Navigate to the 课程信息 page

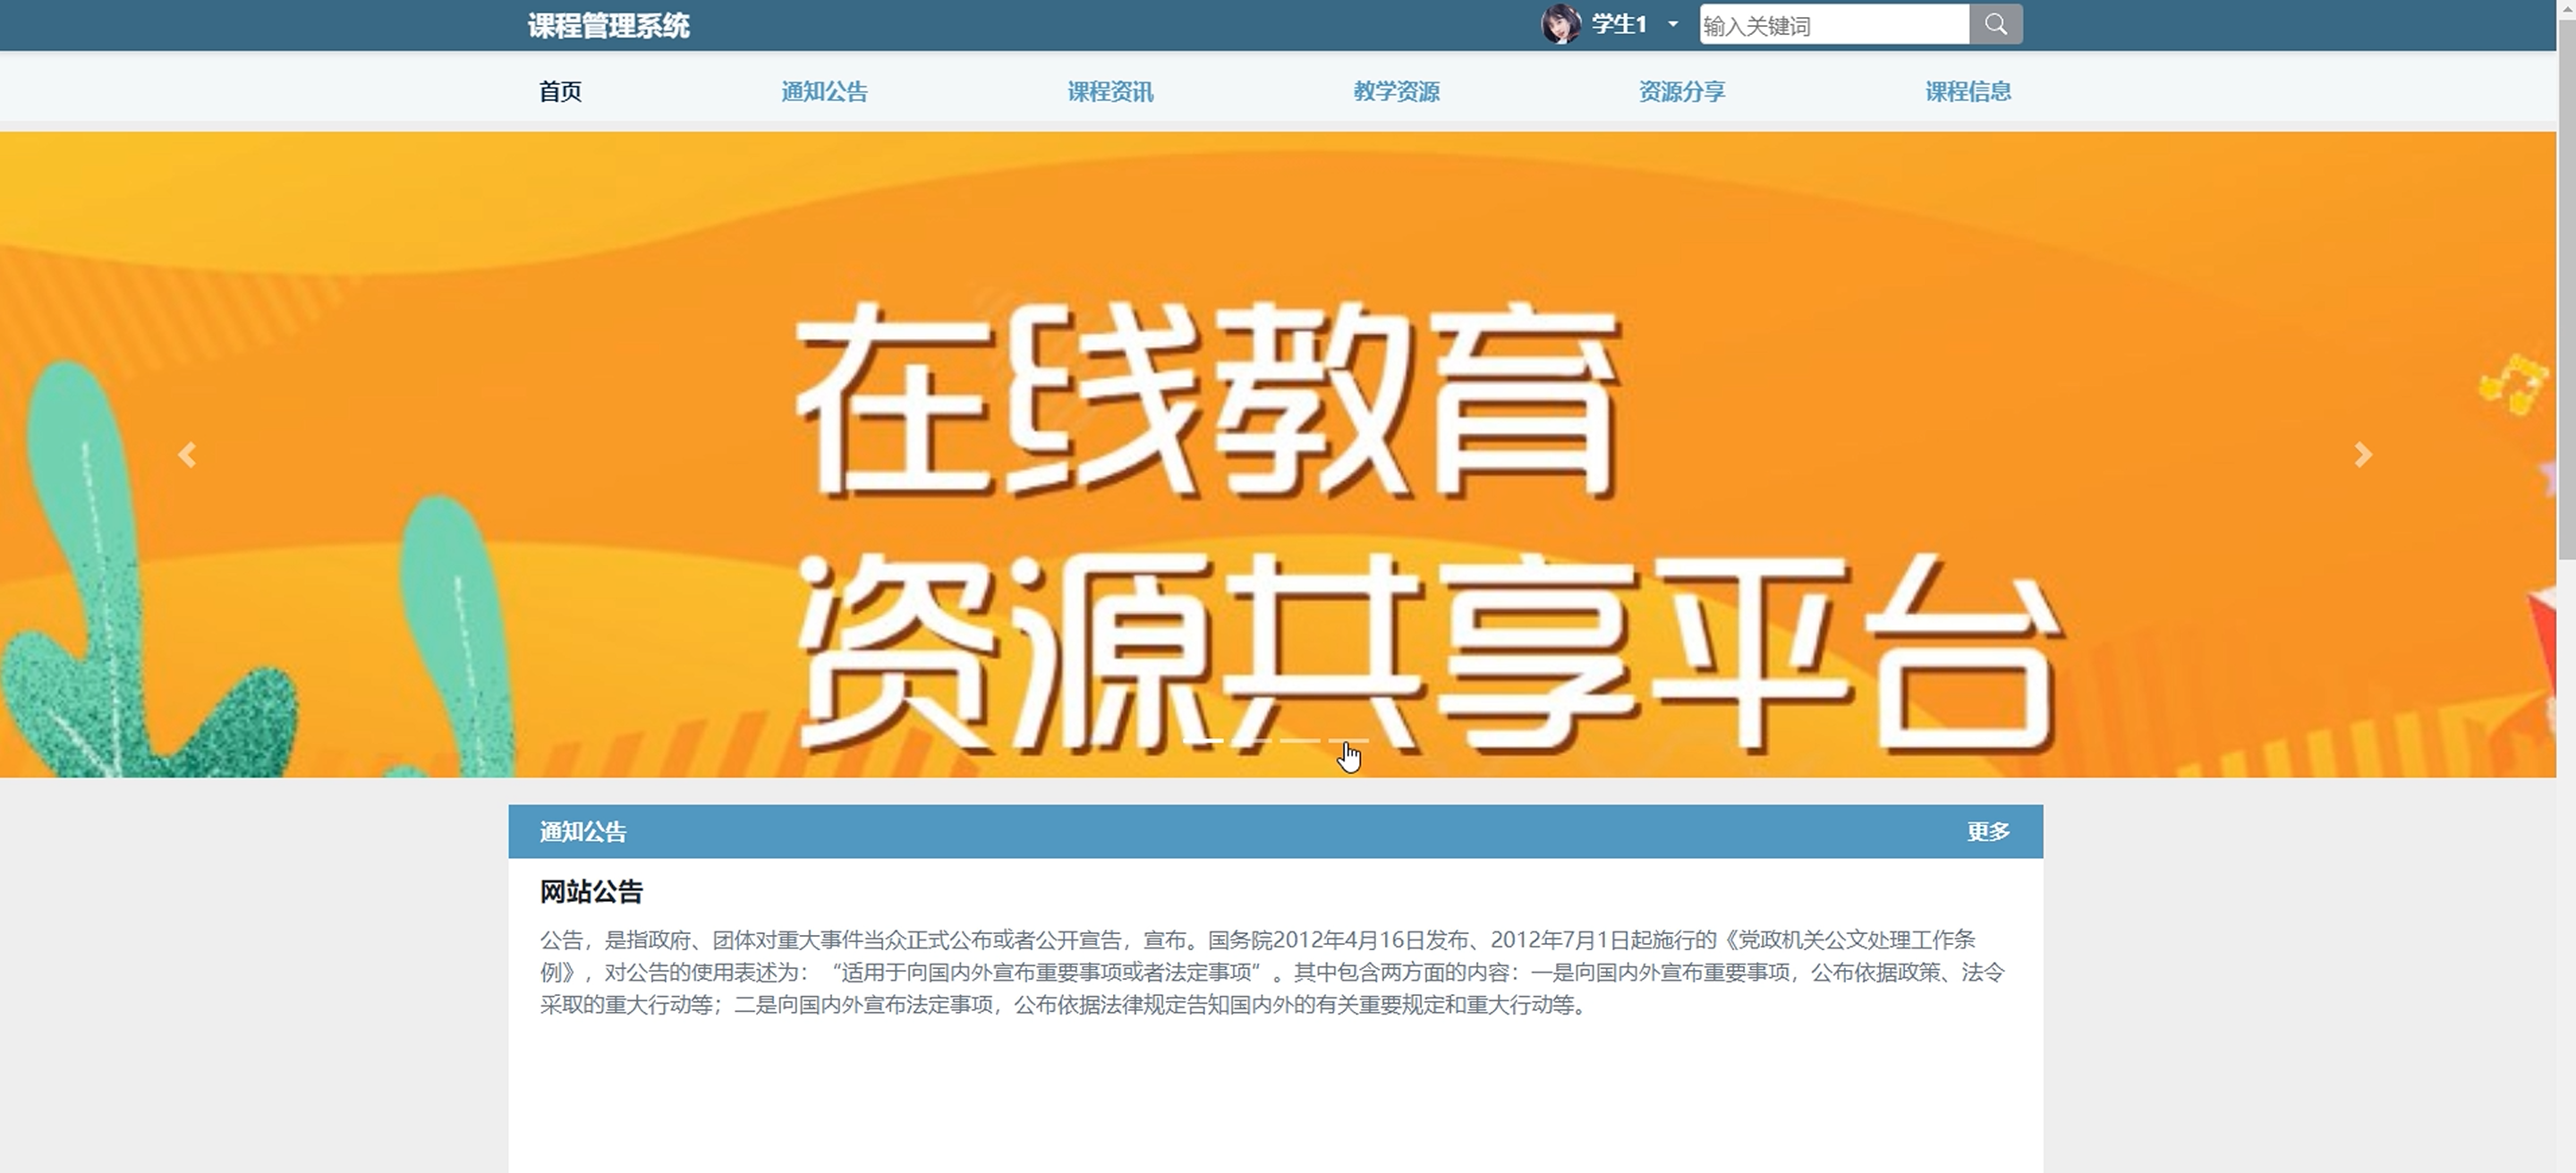click(1968, 92)
